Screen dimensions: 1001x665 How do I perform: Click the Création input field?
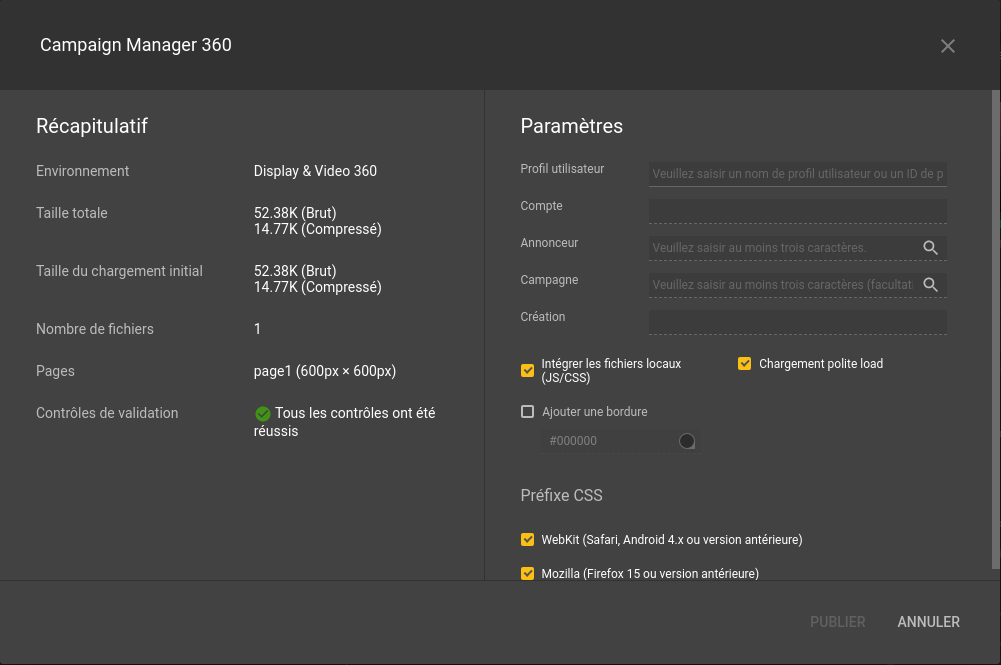tap(797, 321)
